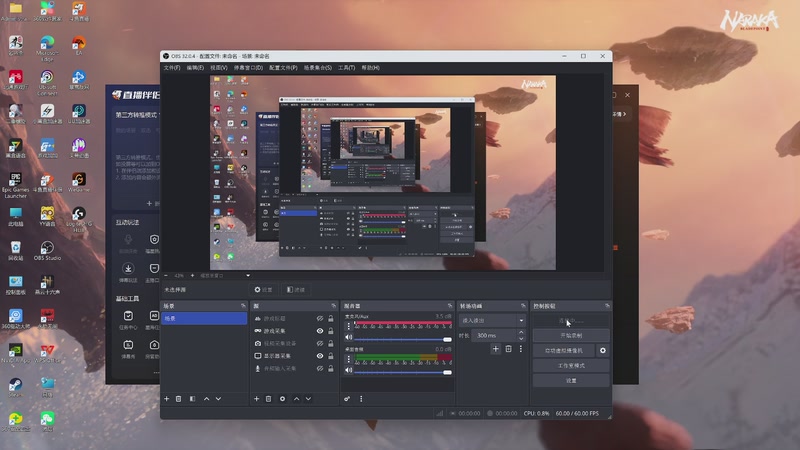Move source up in Sources panel
Image resolution: width=800 pixels, height=450 pixels.
point(296,398)
